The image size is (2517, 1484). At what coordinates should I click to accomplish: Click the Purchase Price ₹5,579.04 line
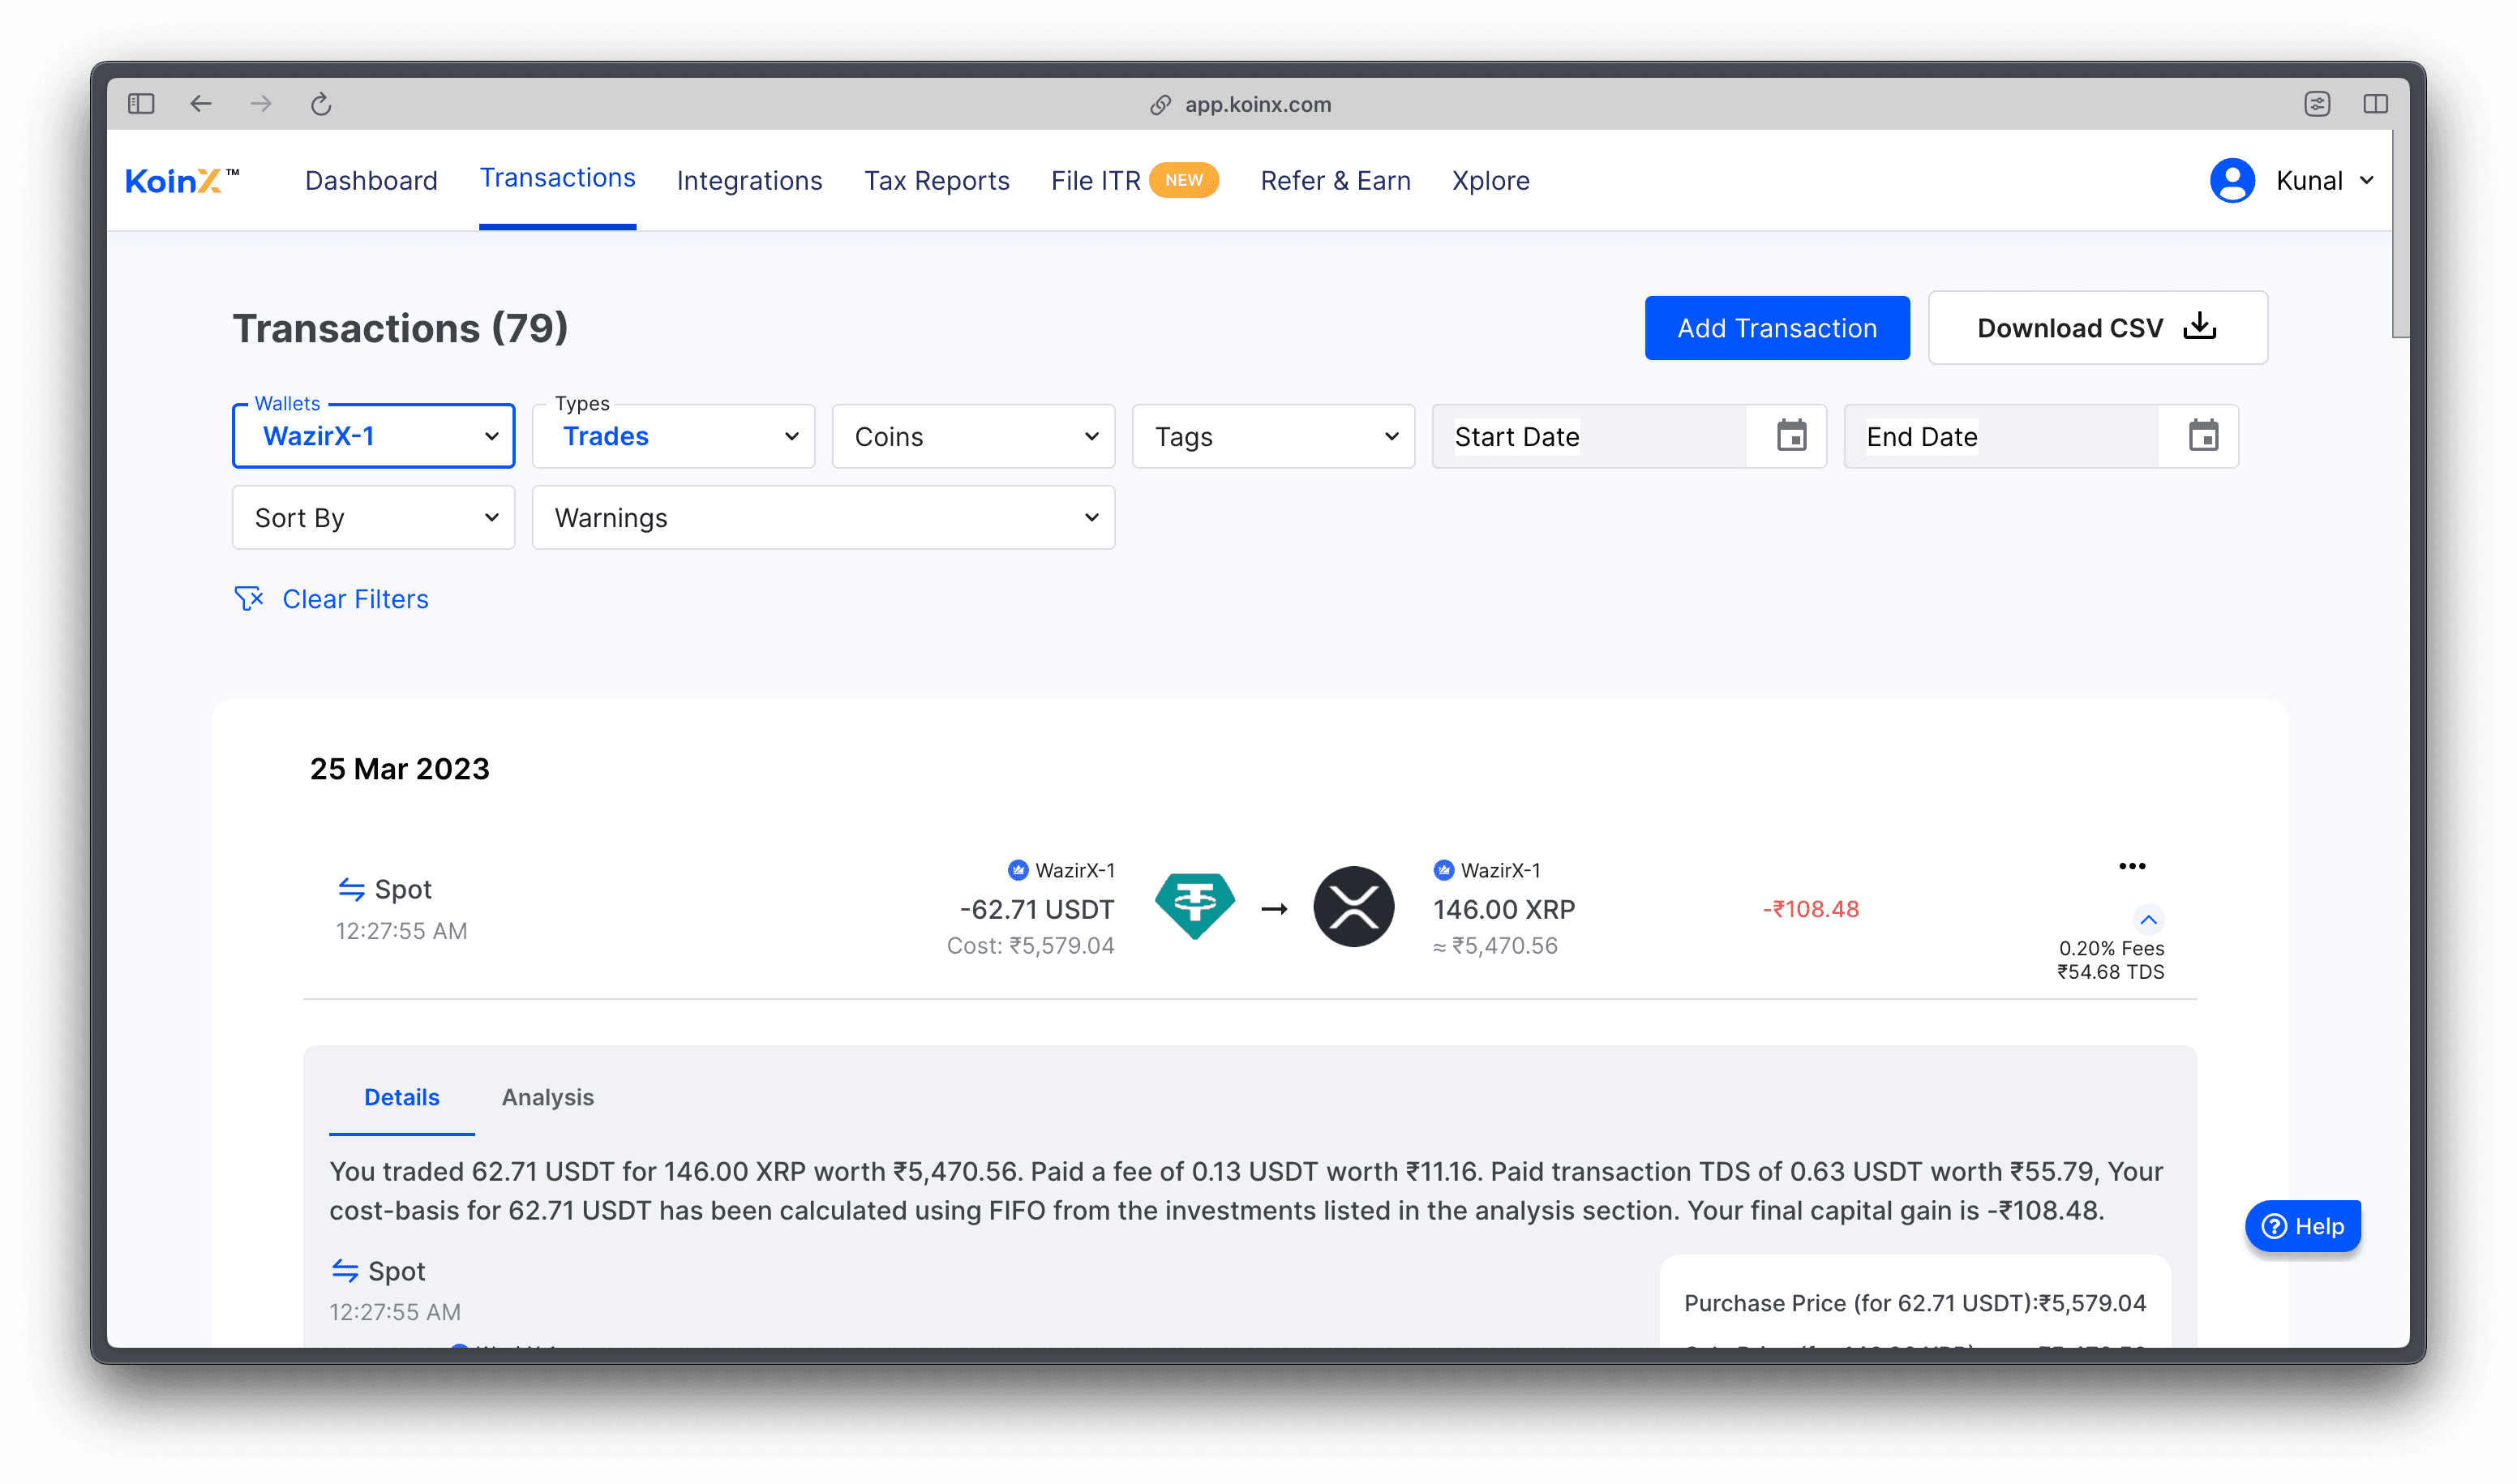[x=1915, y=1303]
